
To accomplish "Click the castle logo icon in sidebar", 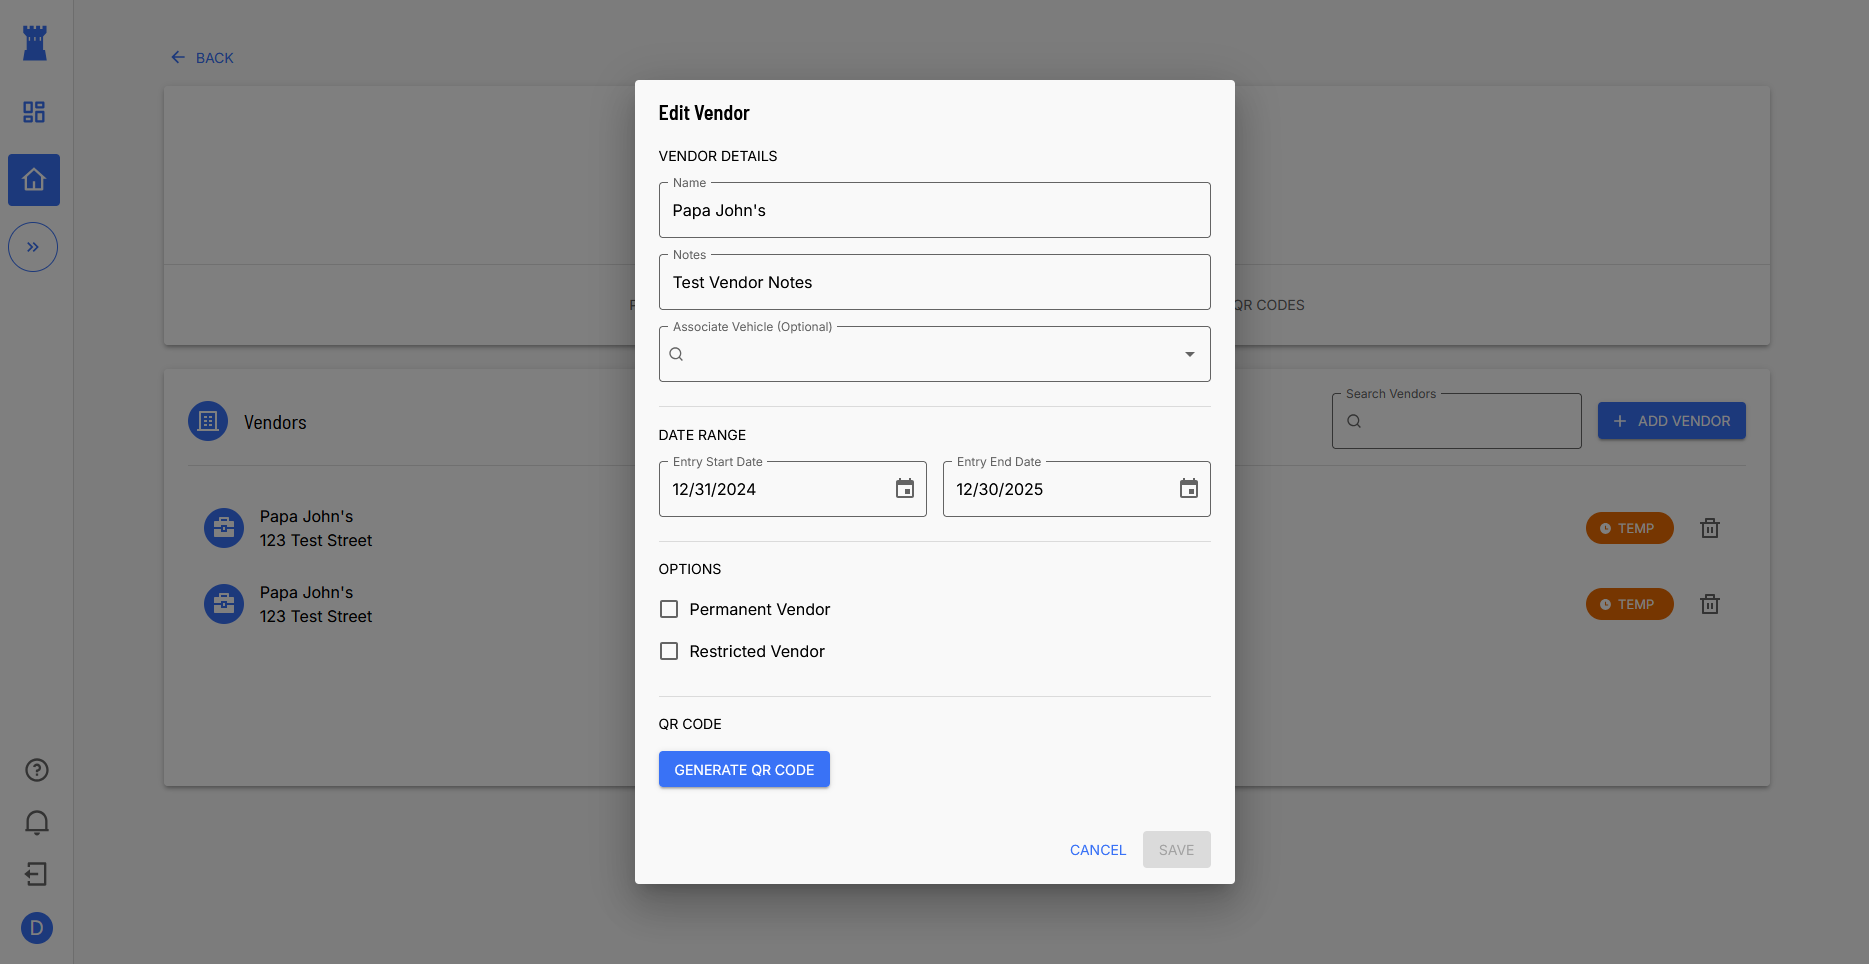I will (35, 43).
